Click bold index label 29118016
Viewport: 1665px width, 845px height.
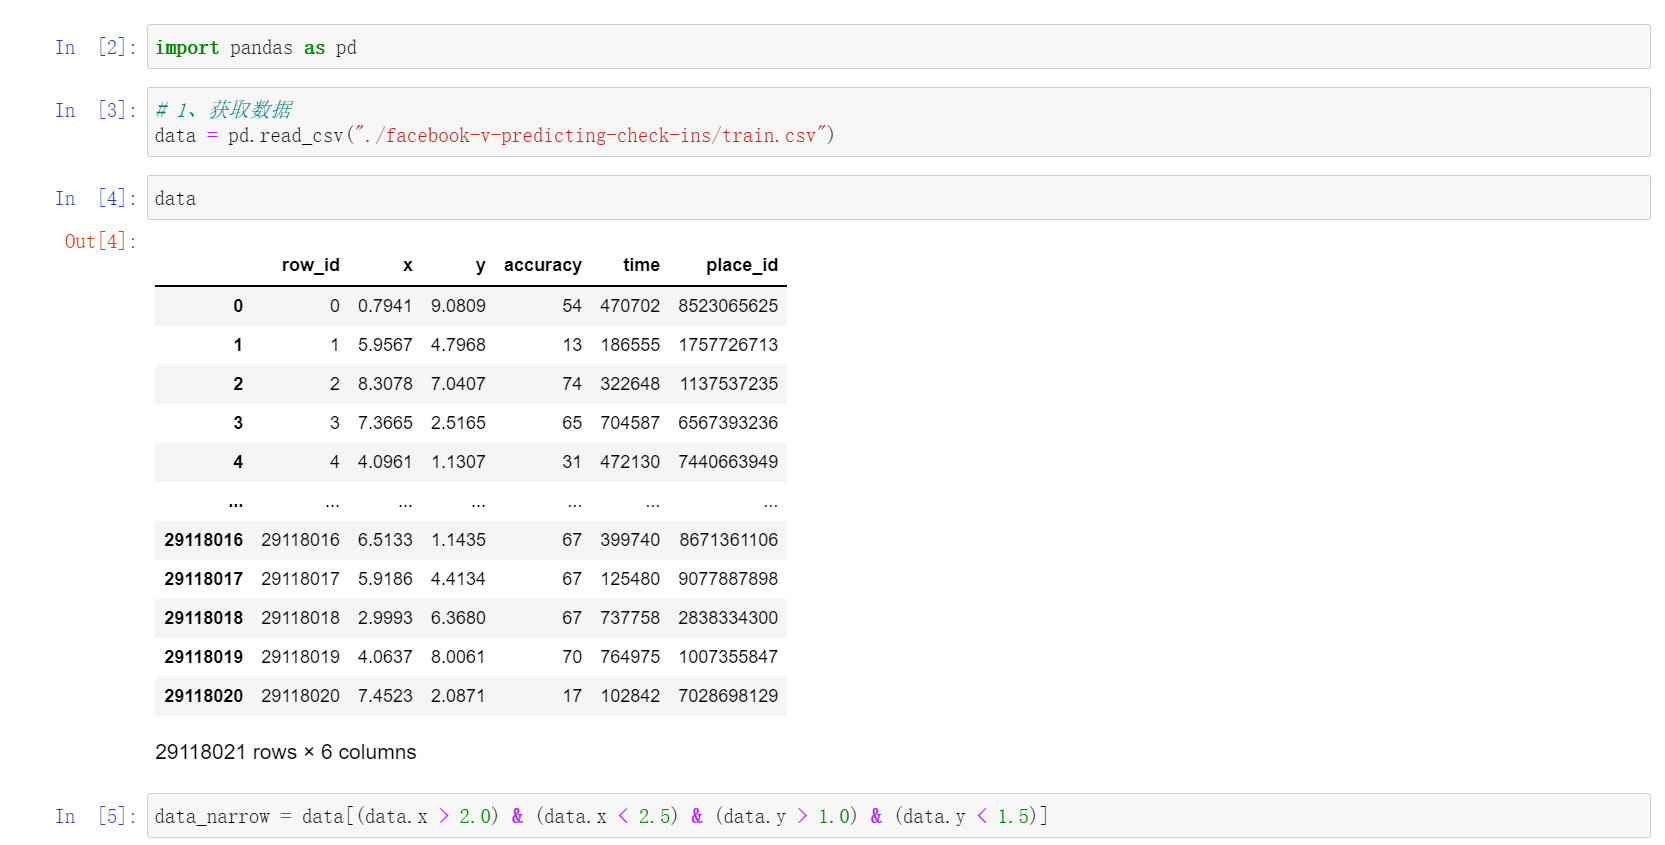pos(204,540)
